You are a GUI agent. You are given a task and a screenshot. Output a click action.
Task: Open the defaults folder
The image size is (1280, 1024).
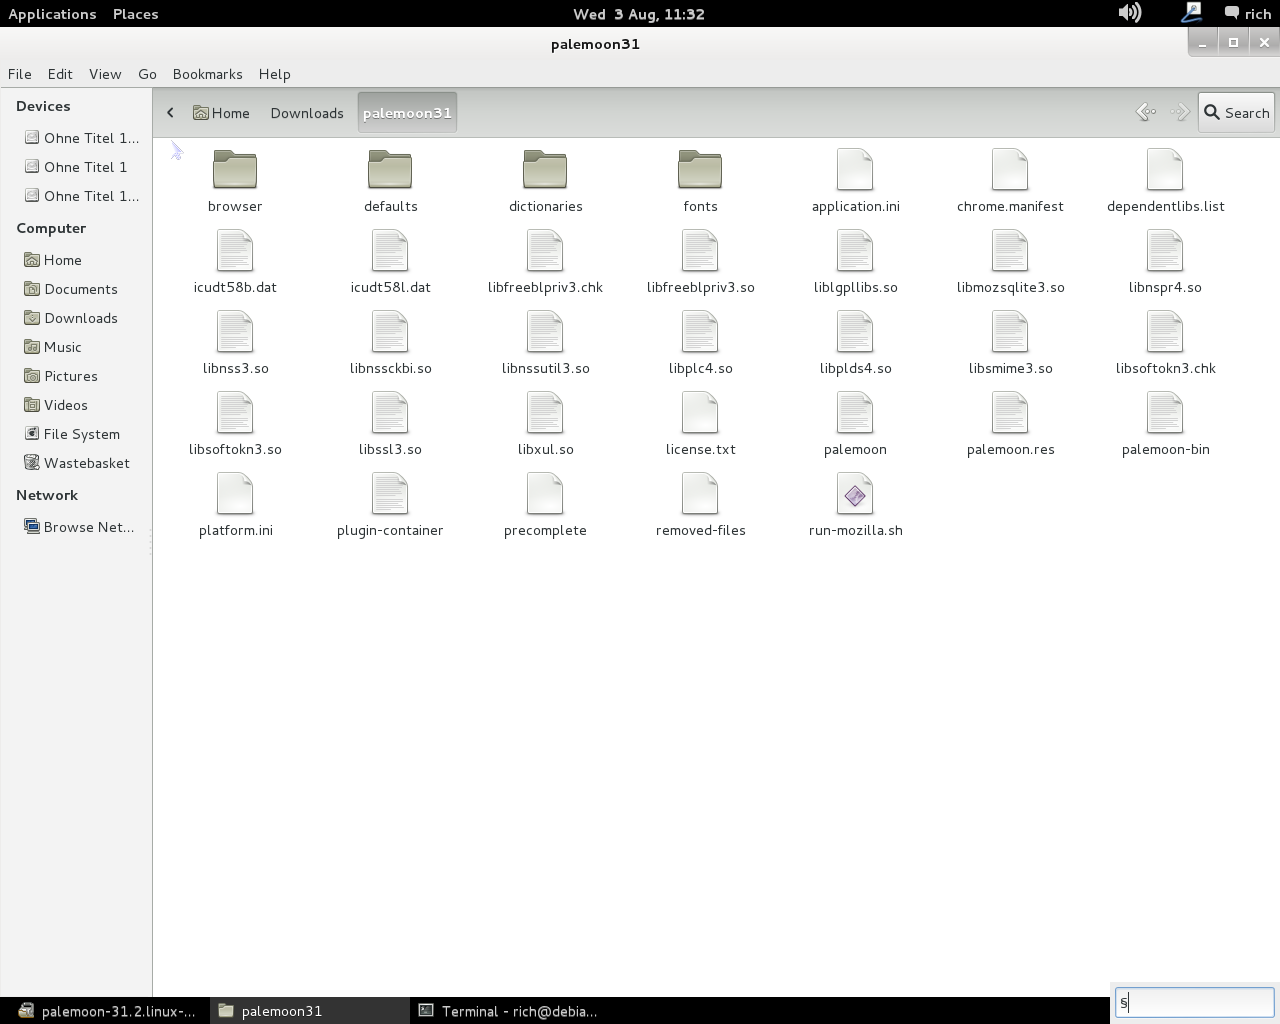click(390, 181)
